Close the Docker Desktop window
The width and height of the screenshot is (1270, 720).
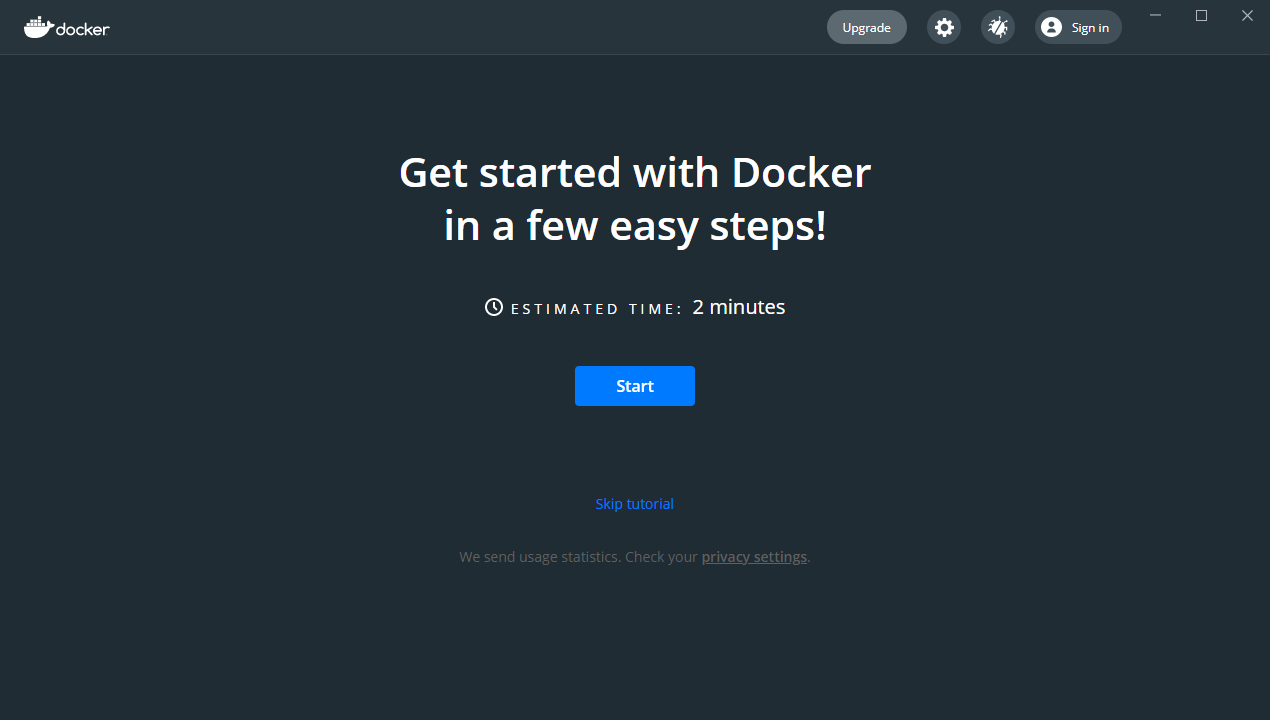pos(1247,15)
